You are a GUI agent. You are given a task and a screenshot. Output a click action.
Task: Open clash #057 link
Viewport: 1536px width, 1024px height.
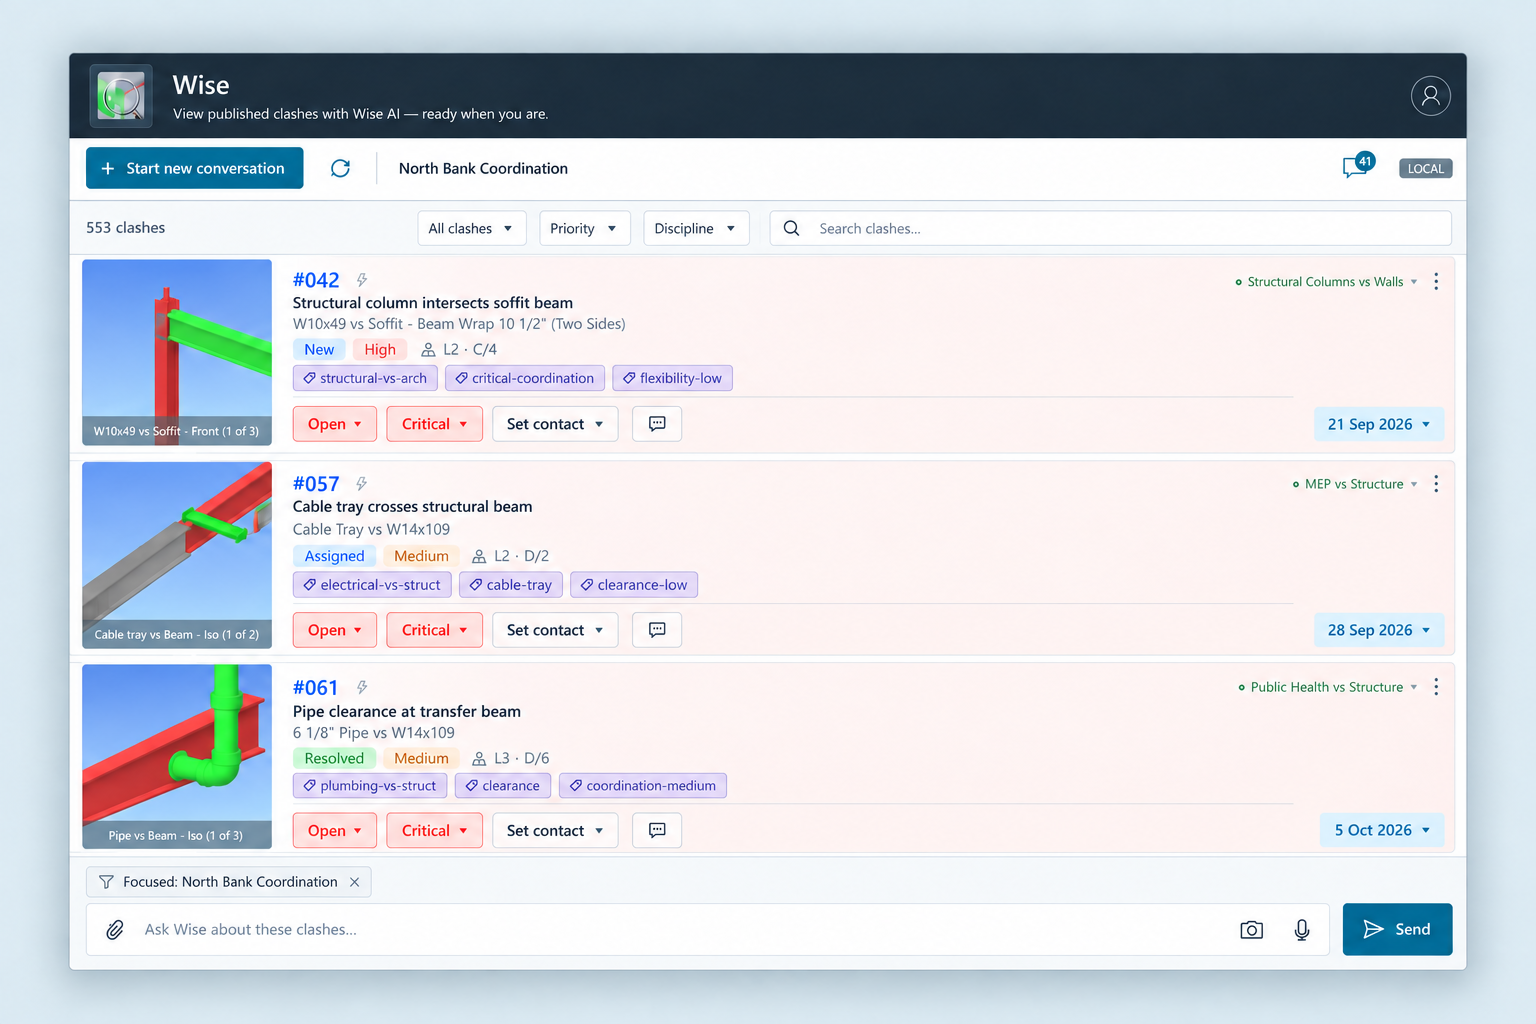316,484
